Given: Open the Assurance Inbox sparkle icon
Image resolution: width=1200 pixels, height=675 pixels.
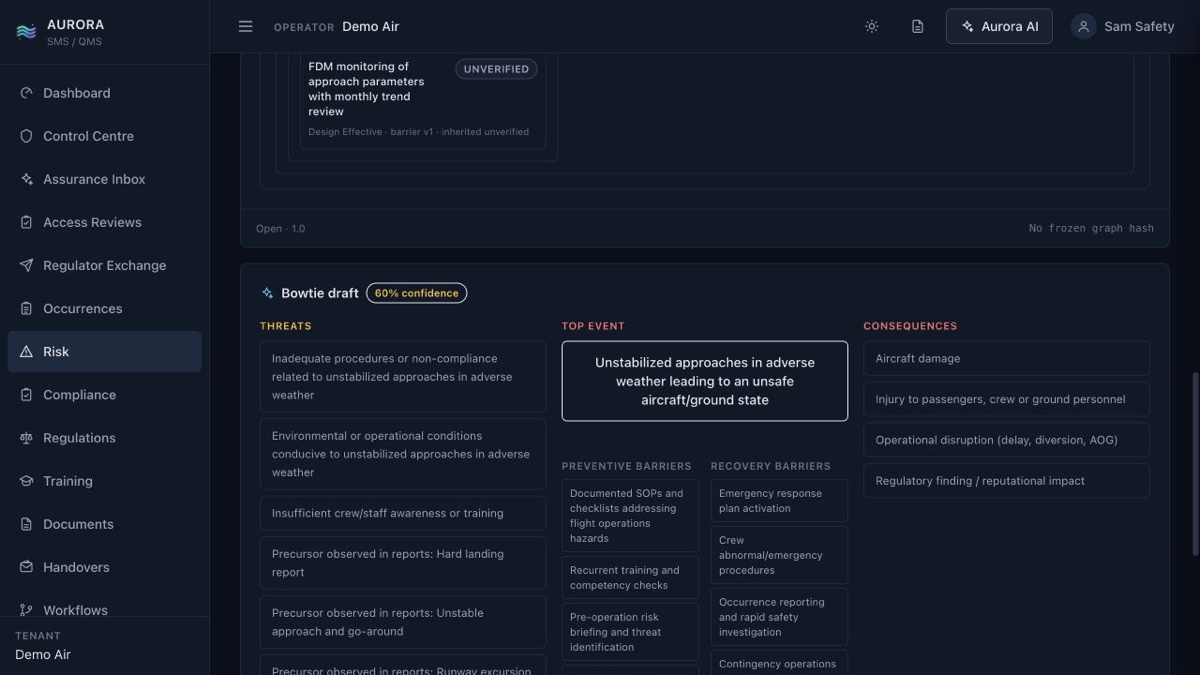Looking at the screenshot, I should click(27, 179).
